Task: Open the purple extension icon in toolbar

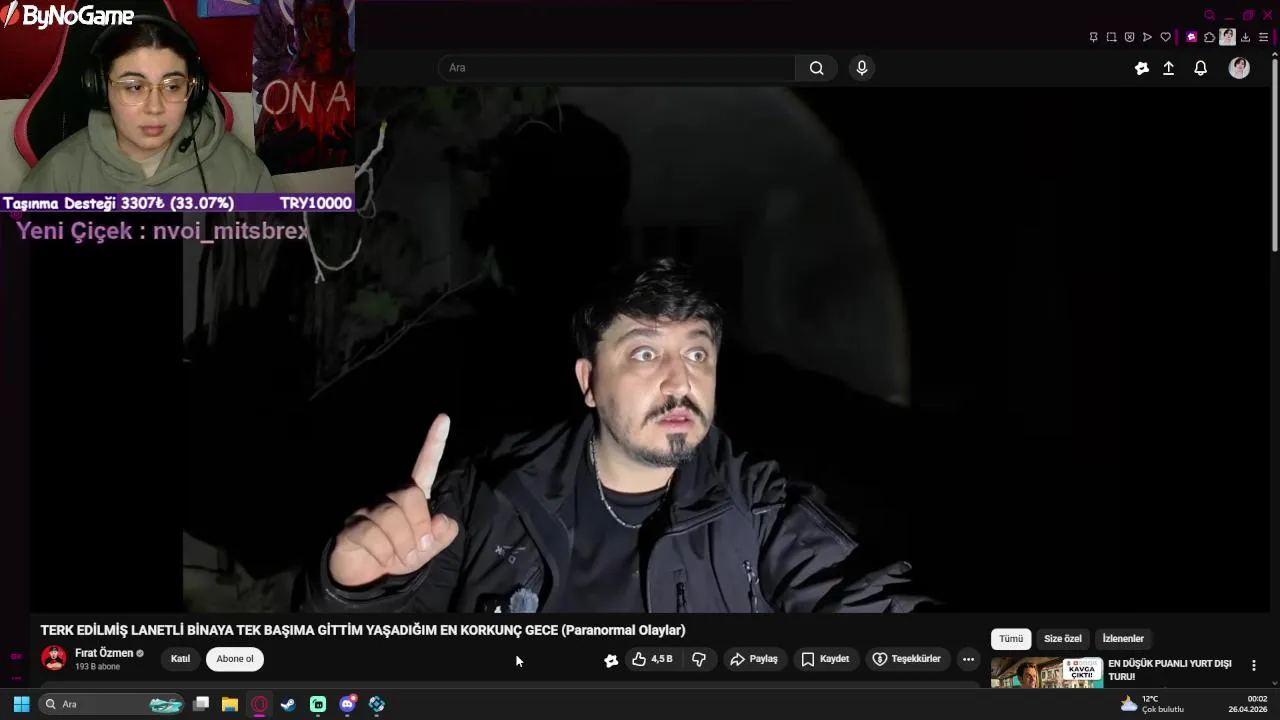Action: pyautogui.click(x=1191, y=37)
